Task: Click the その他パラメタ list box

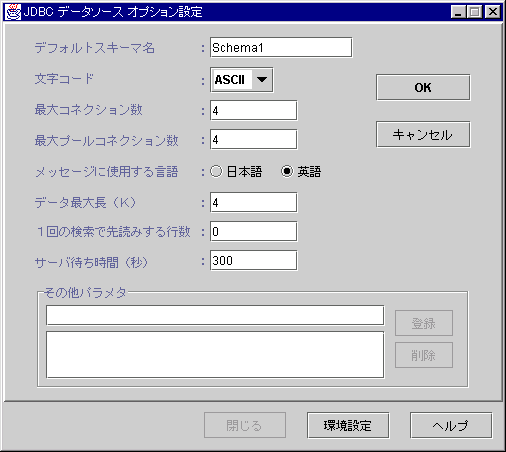Action: click(x=215, y=355)
